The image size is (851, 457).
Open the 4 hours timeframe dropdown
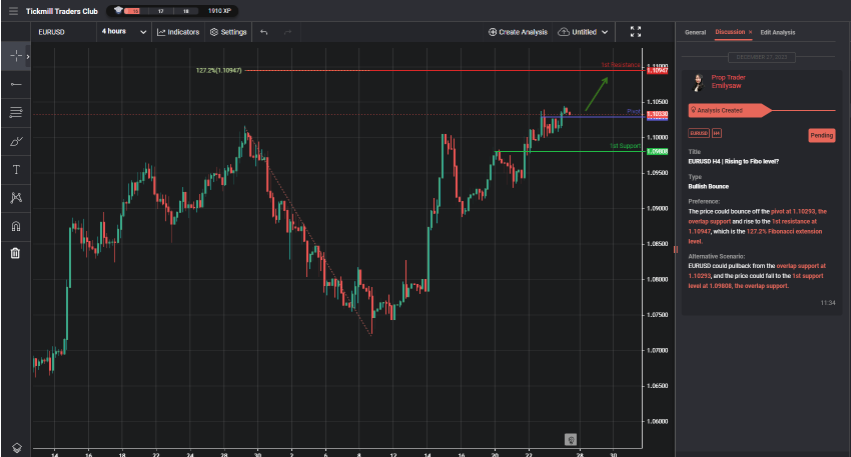(x=124, y=32)
